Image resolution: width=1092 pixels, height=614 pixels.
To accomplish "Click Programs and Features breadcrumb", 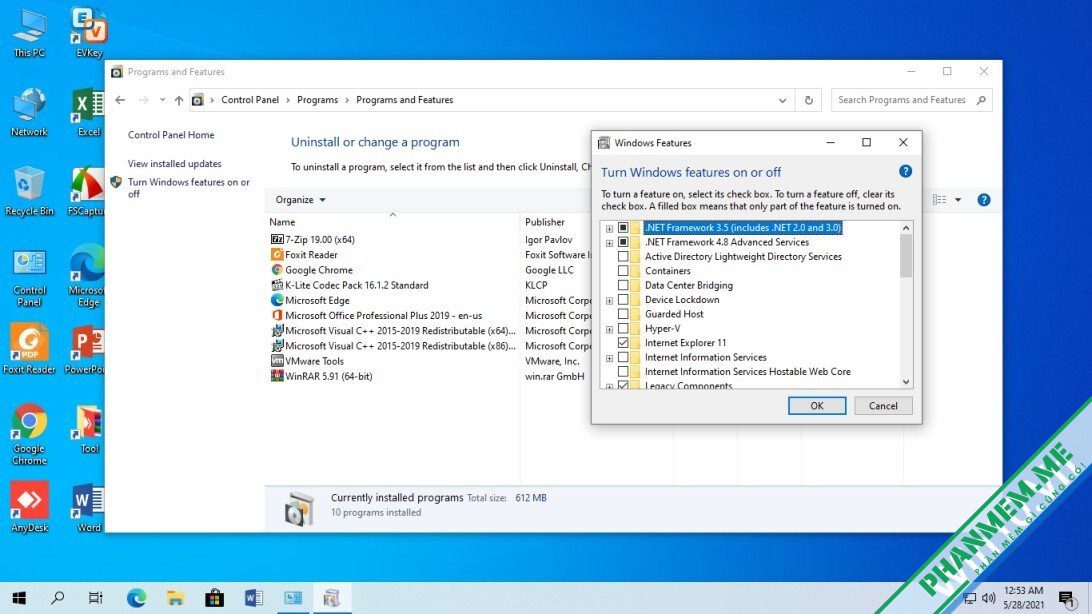I will pyautogui.click(x=405, y=100).
